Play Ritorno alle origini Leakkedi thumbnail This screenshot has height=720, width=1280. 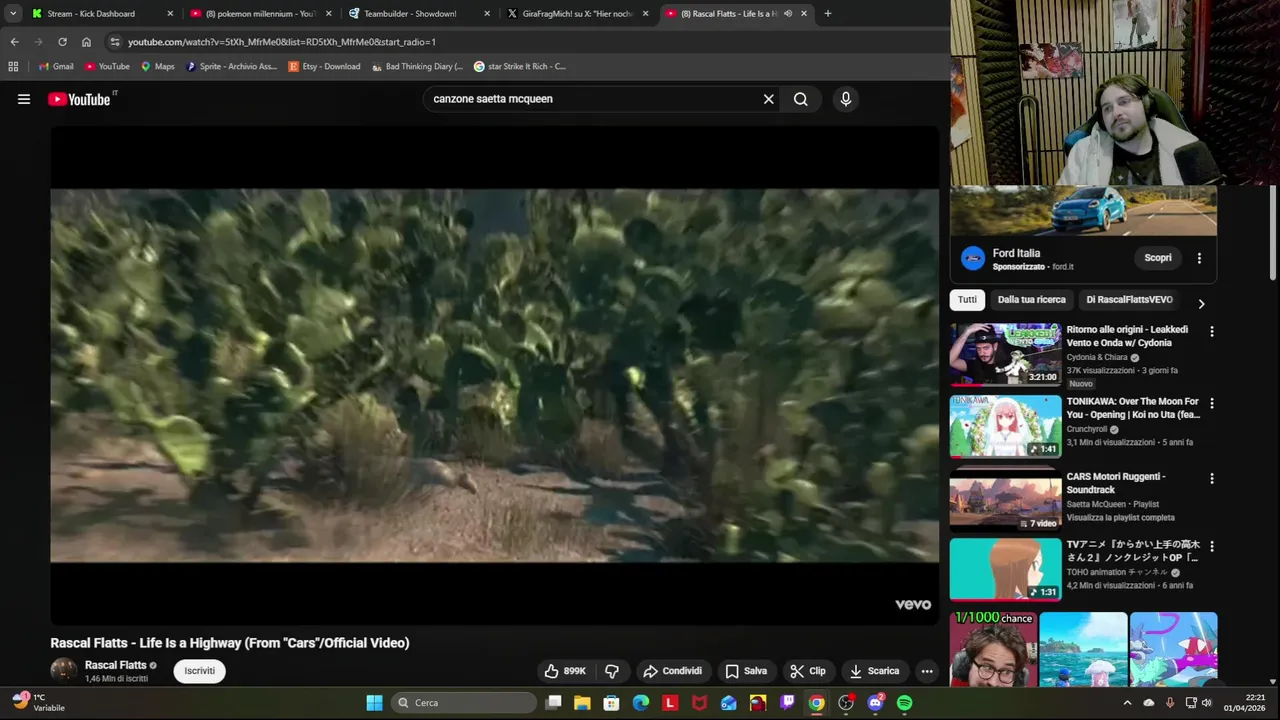tap(1005, 354)
